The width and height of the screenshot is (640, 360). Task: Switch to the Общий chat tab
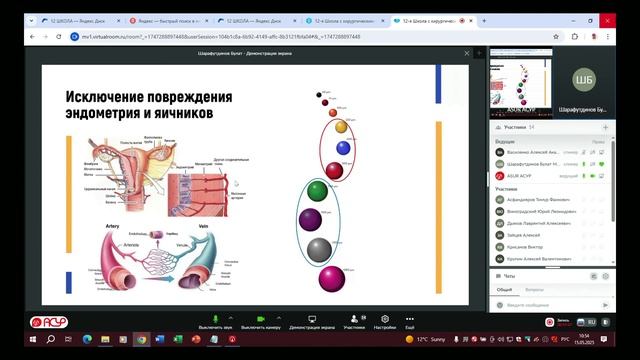pos(504,289)
